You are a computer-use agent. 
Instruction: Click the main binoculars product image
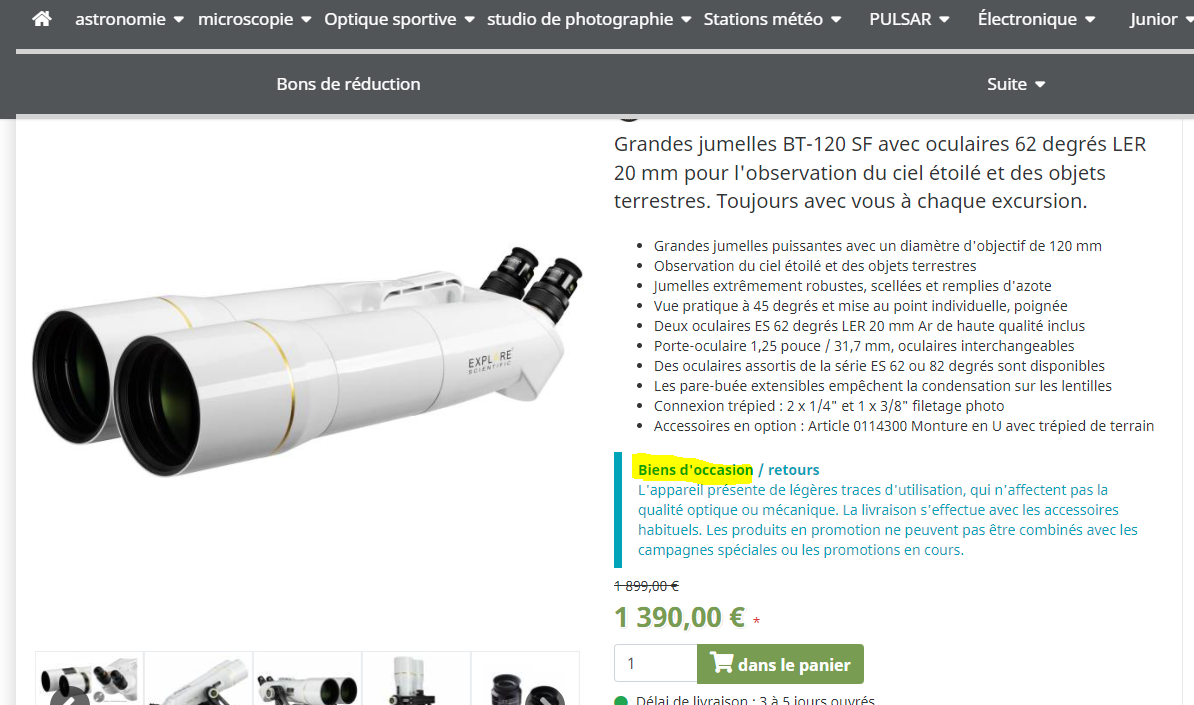(307, 362)
